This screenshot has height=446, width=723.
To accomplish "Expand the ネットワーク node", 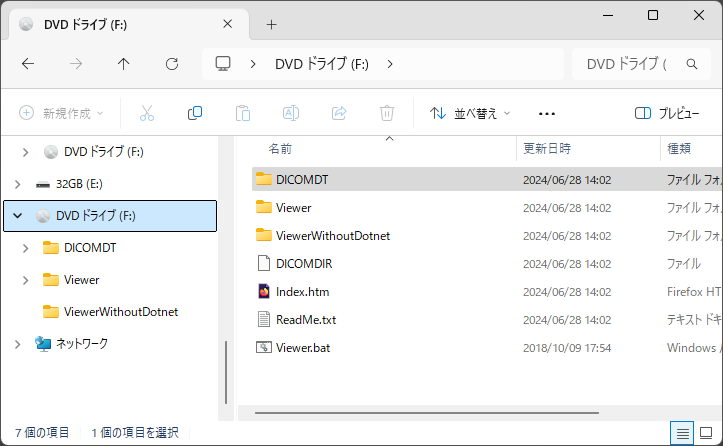I will point(18,344).
